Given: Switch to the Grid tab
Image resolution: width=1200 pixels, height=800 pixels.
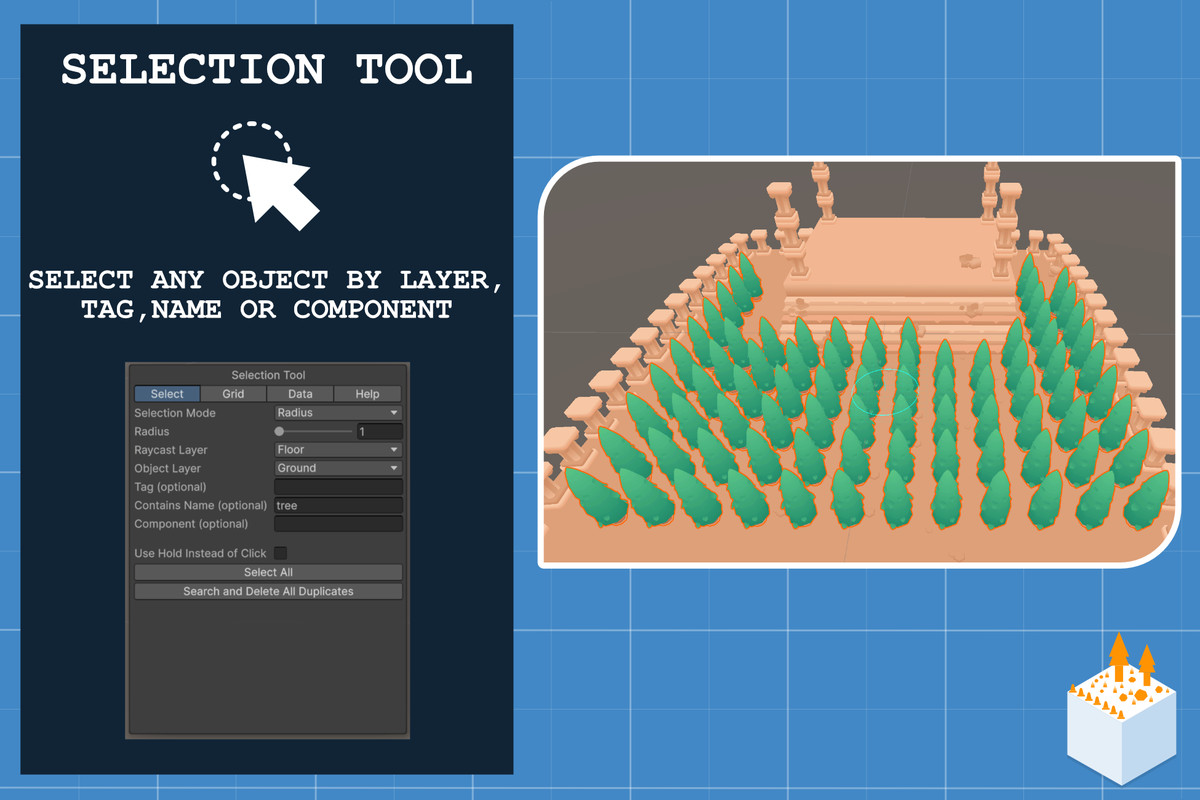Looking at the screenshot, I should tap(233, 393).
